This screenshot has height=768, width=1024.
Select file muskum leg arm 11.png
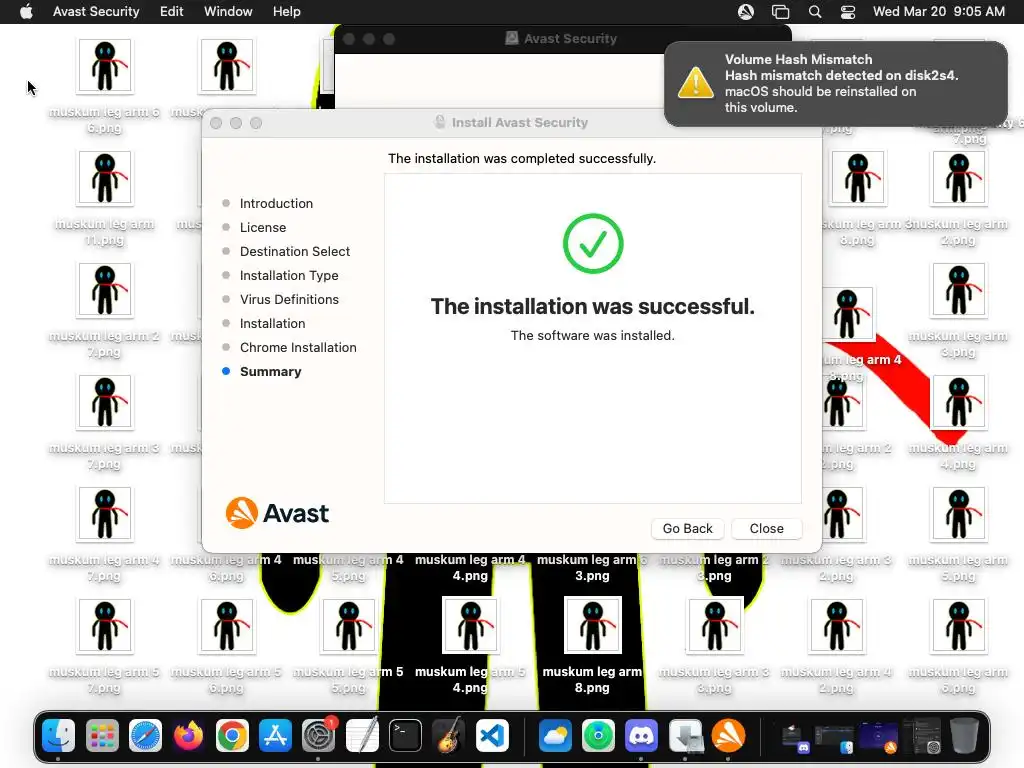[x=104, y=178]
